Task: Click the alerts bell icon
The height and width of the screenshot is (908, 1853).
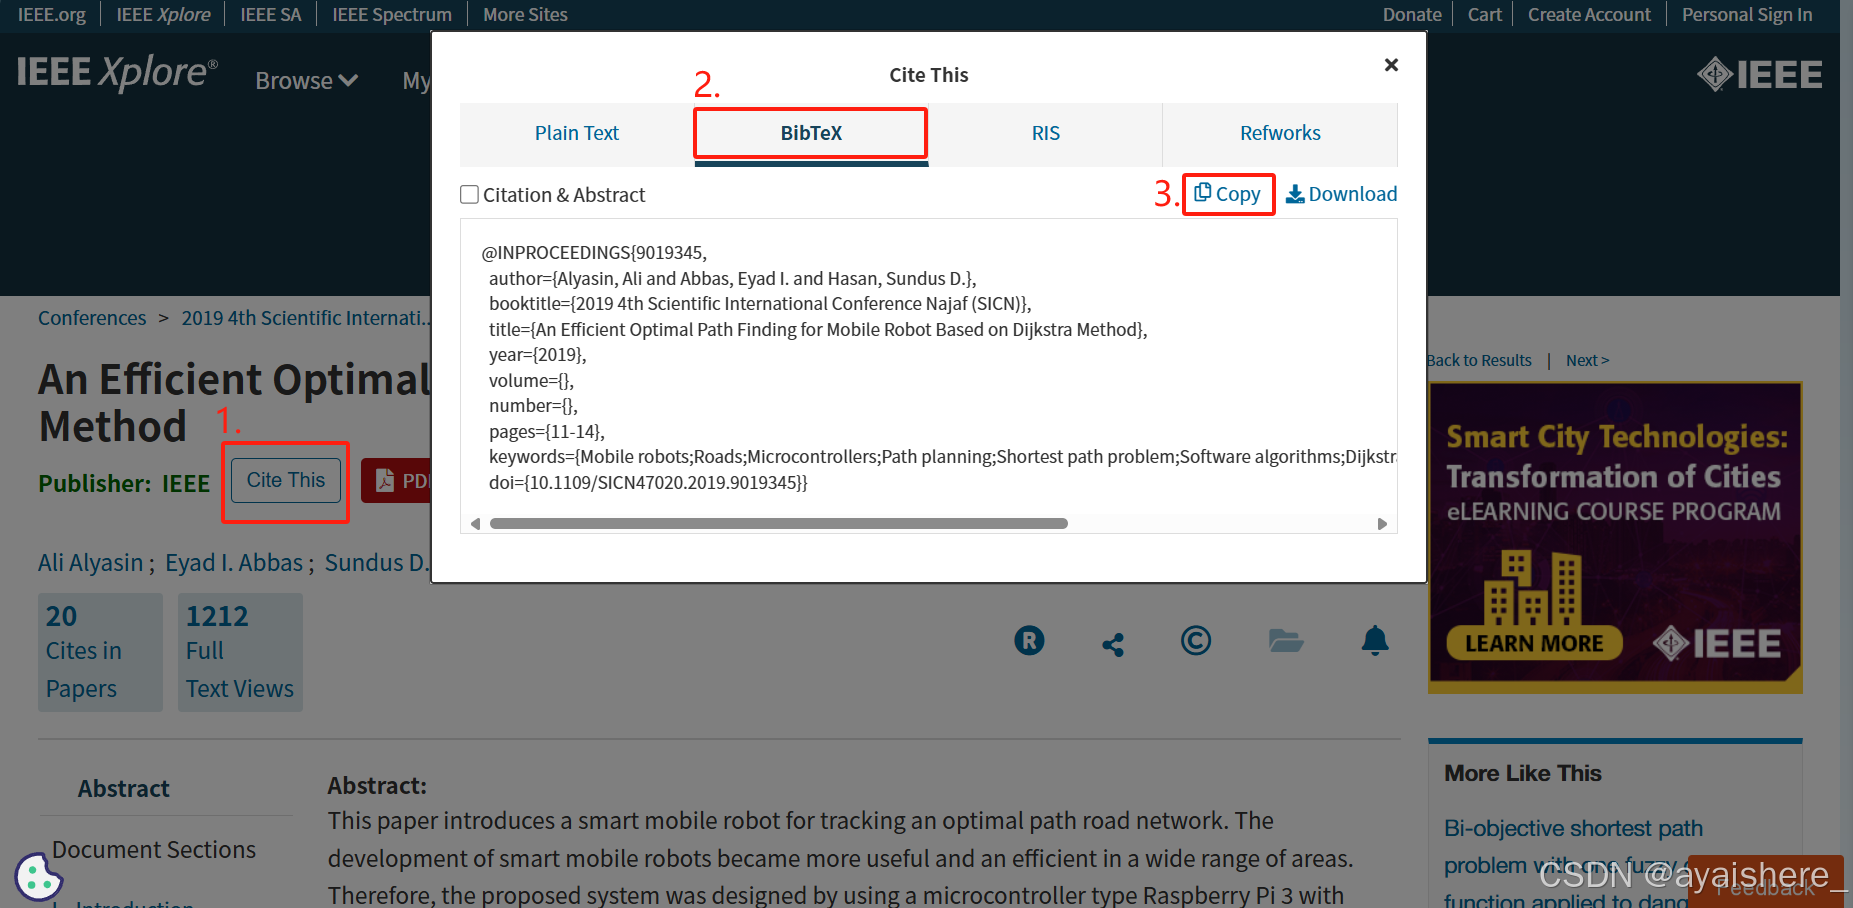Action: [1375, 640]
